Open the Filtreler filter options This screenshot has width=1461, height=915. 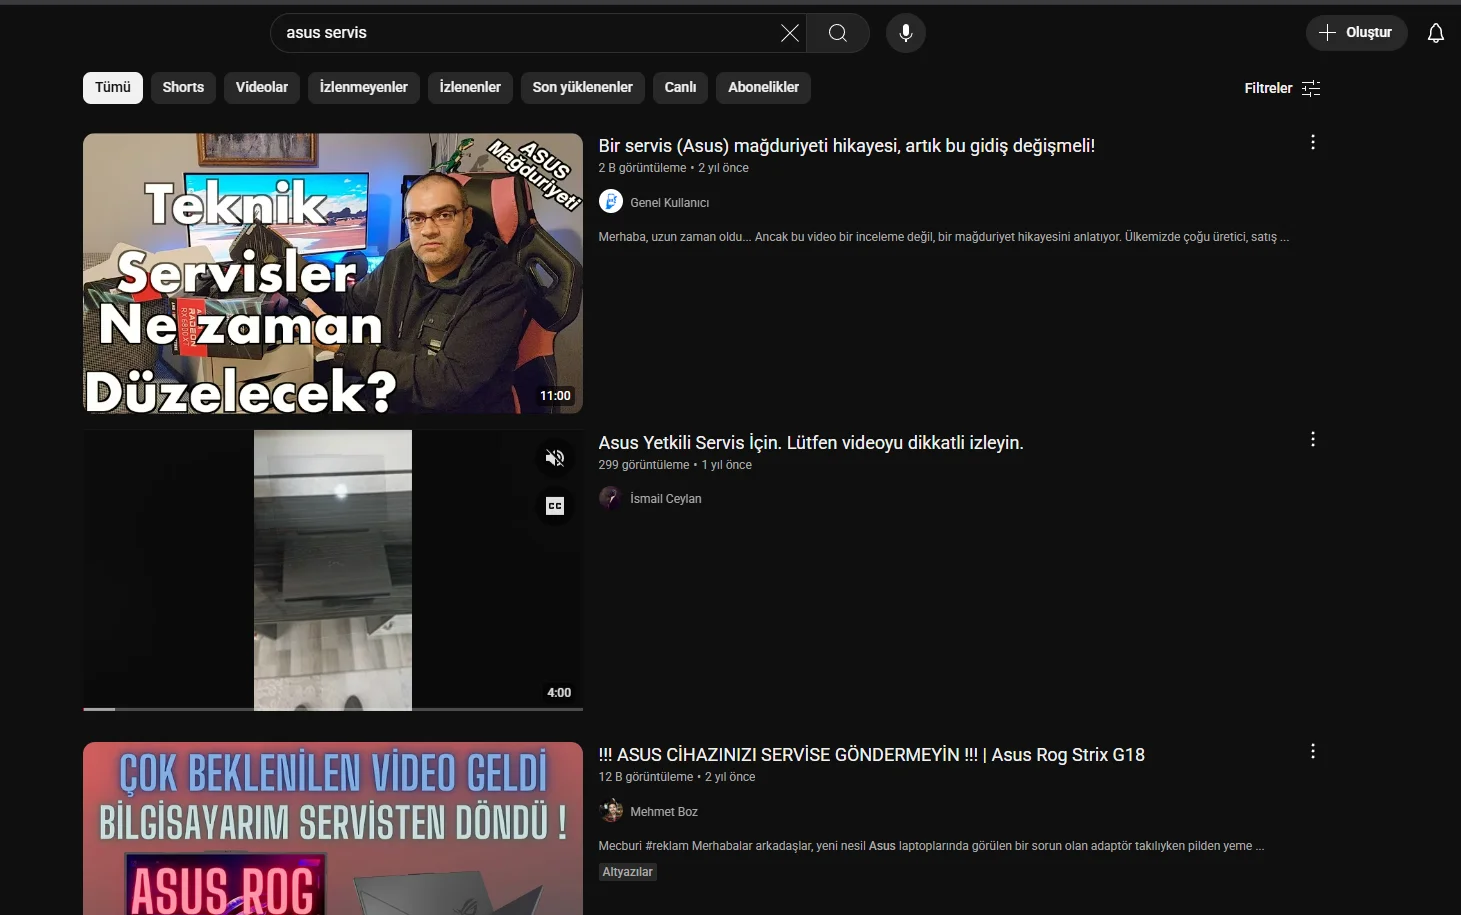click(1282, 88)
